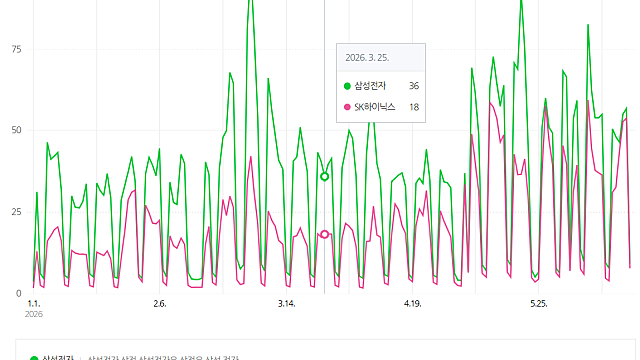The height and width of the screenshot is (360, 640).
Task: Click the 1.1. date label on x-axis
Action: tap(33, 304)
